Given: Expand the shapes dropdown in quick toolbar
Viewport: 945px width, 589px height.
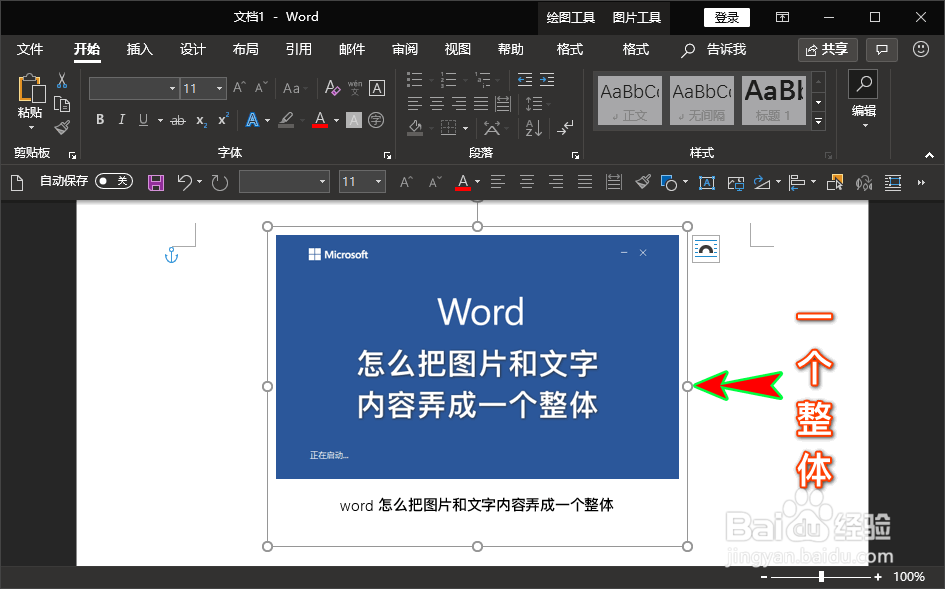Looking at the screenshot, I should click(x=685, y=182).
